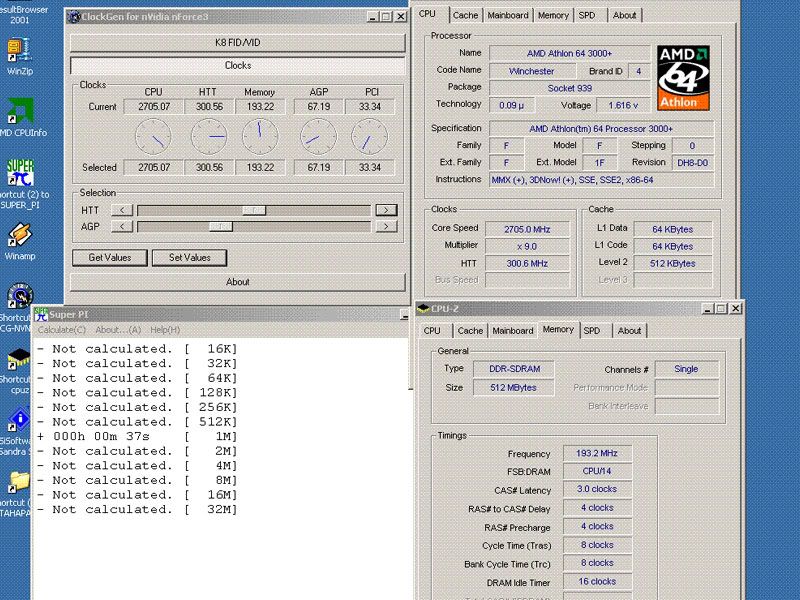Click the AMD Athlon 64 logo
Screen dimensions: 800x600
pyautogui.click(x=684, y=78)
